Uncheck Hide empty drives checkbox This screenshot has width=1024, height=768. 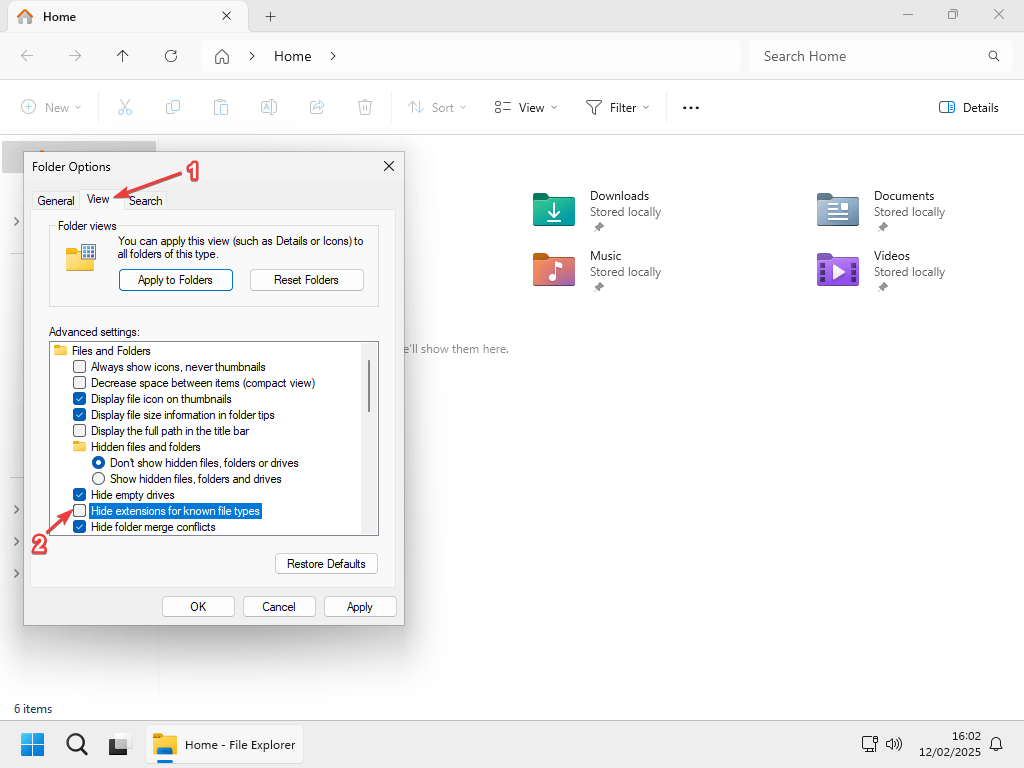tap(80, 495)
